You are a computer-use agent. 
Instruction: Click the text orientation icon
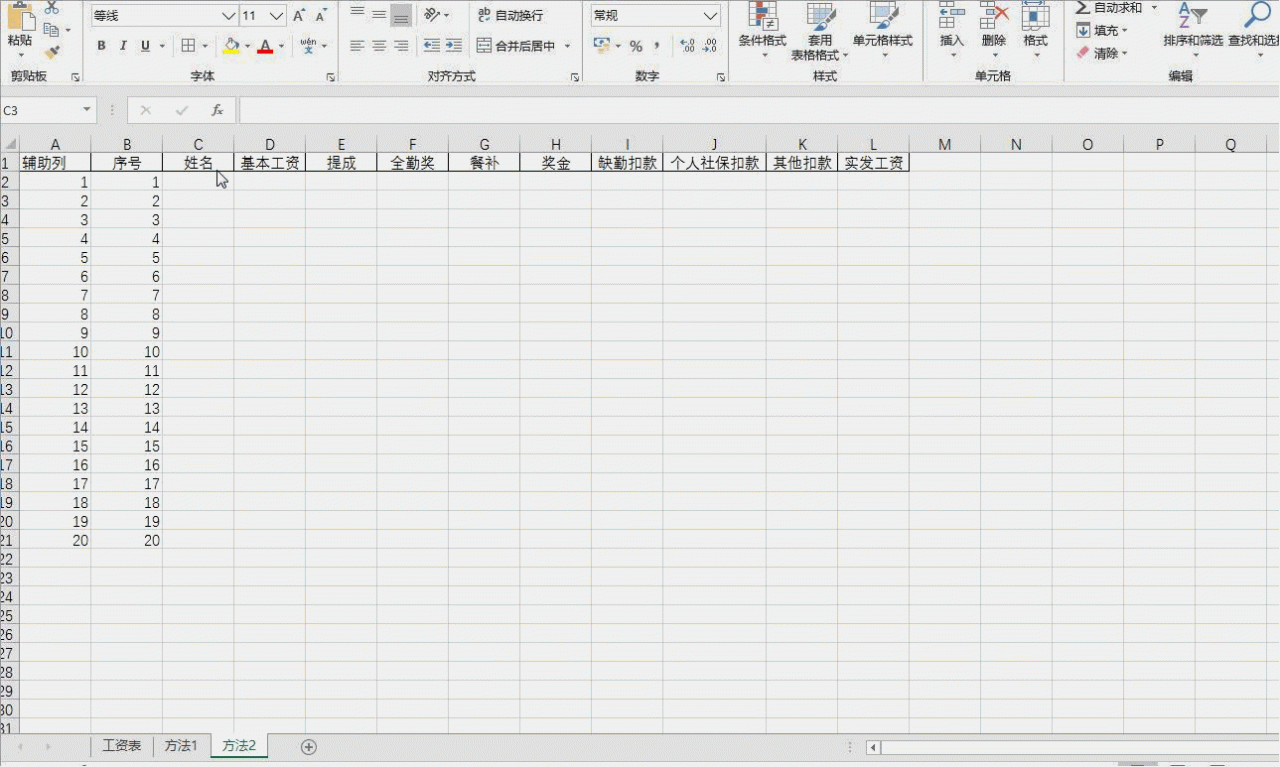point(431,14)
